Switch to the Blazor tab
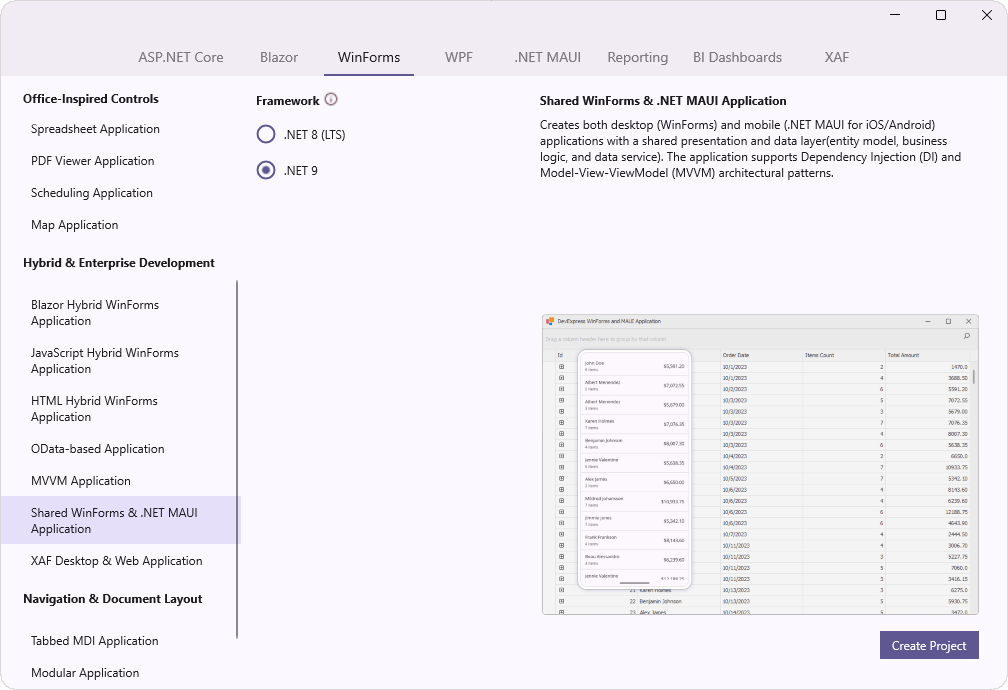This screenshot has height=690, width=1008. tap(278, 57)
